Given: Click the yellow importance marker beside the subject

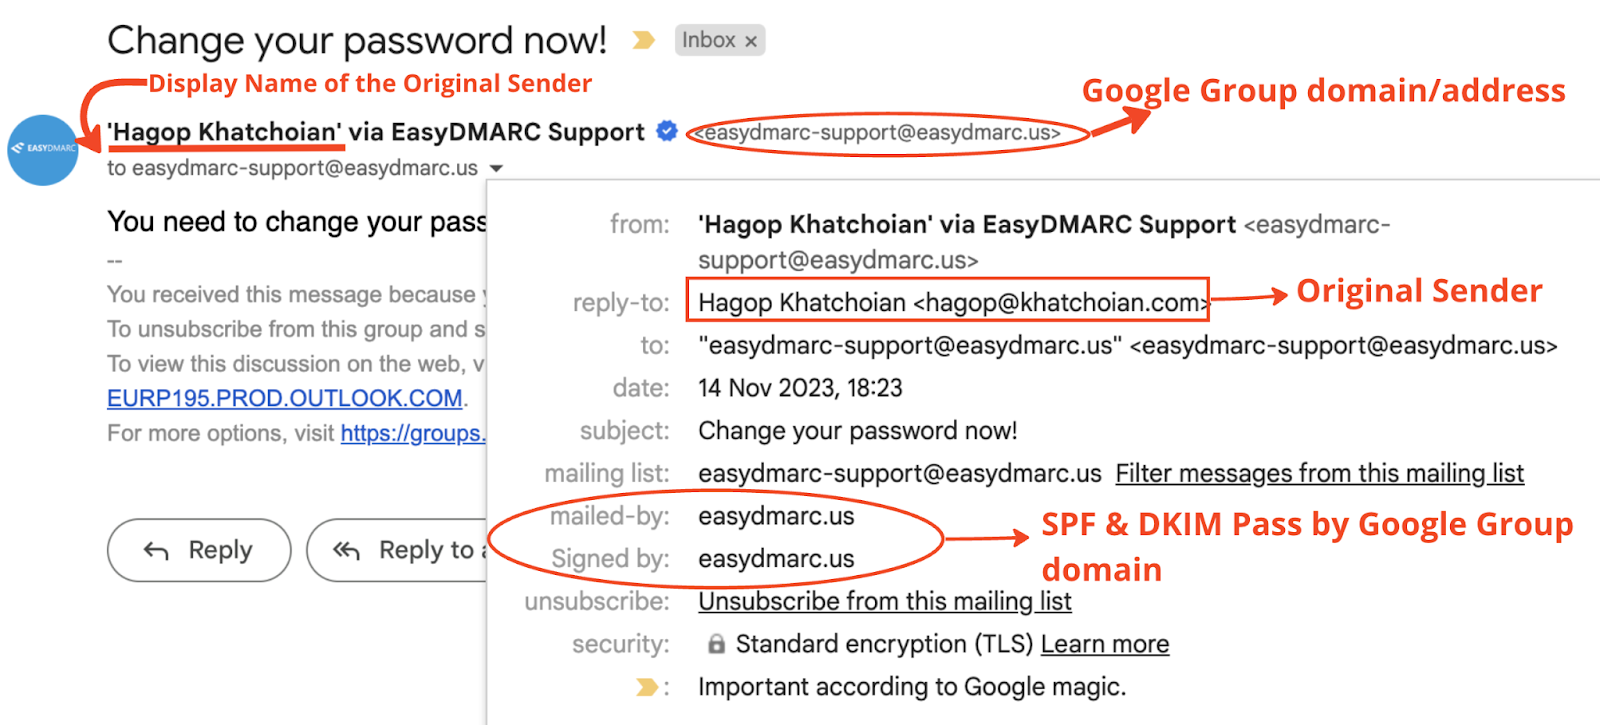Looking at the screenshot, I should coord(643,40).
